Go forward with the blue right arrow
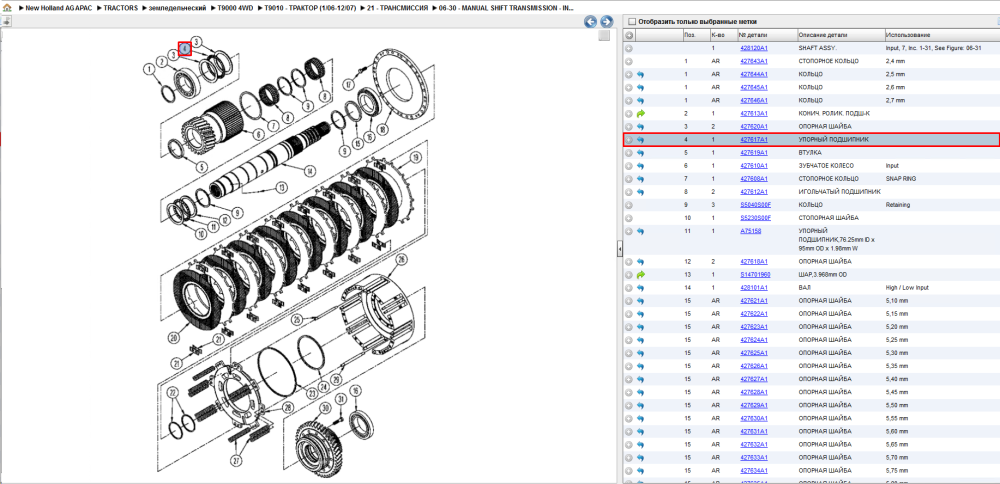Image resolution: width=1000 pixels, height=484 pixels. (607, 22)
